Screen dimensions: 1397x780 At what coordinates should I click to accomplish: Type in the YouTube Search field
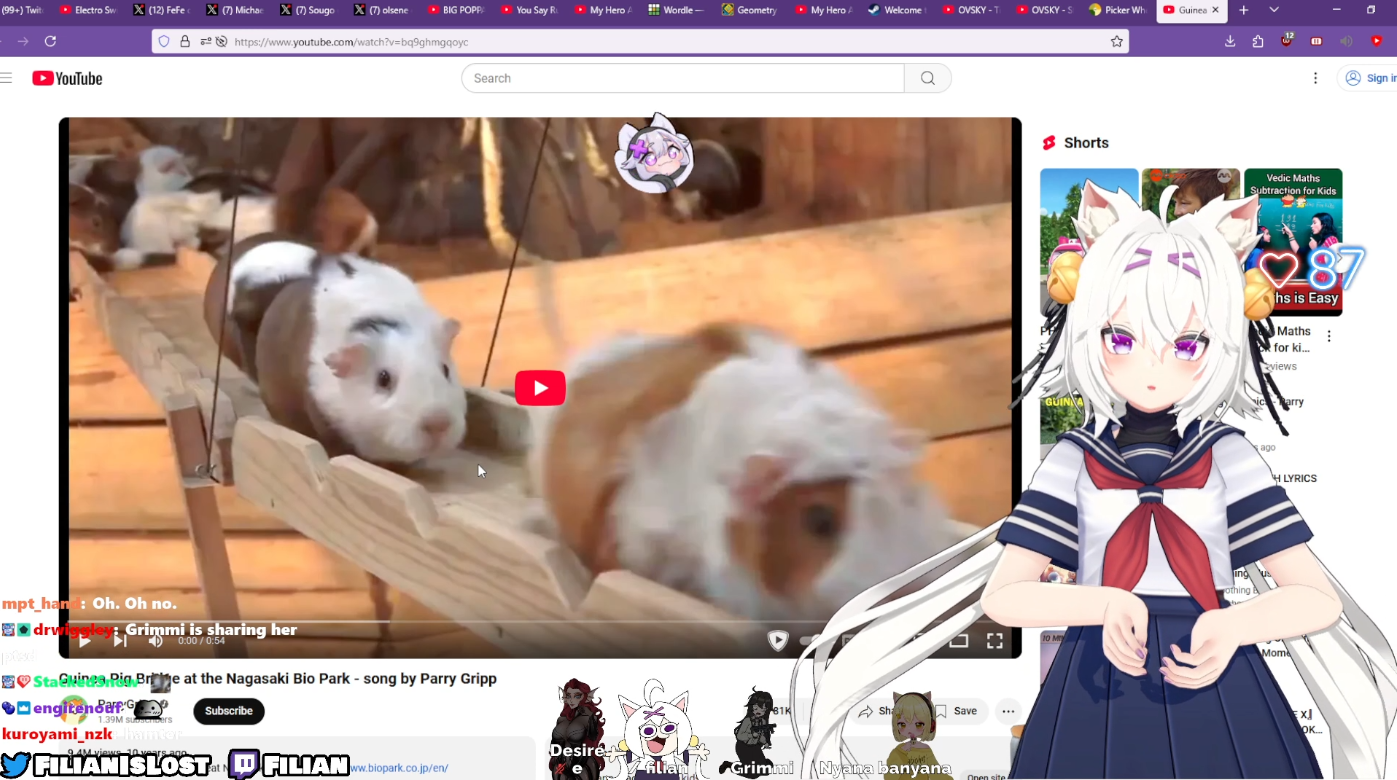(x=683, y=78)
